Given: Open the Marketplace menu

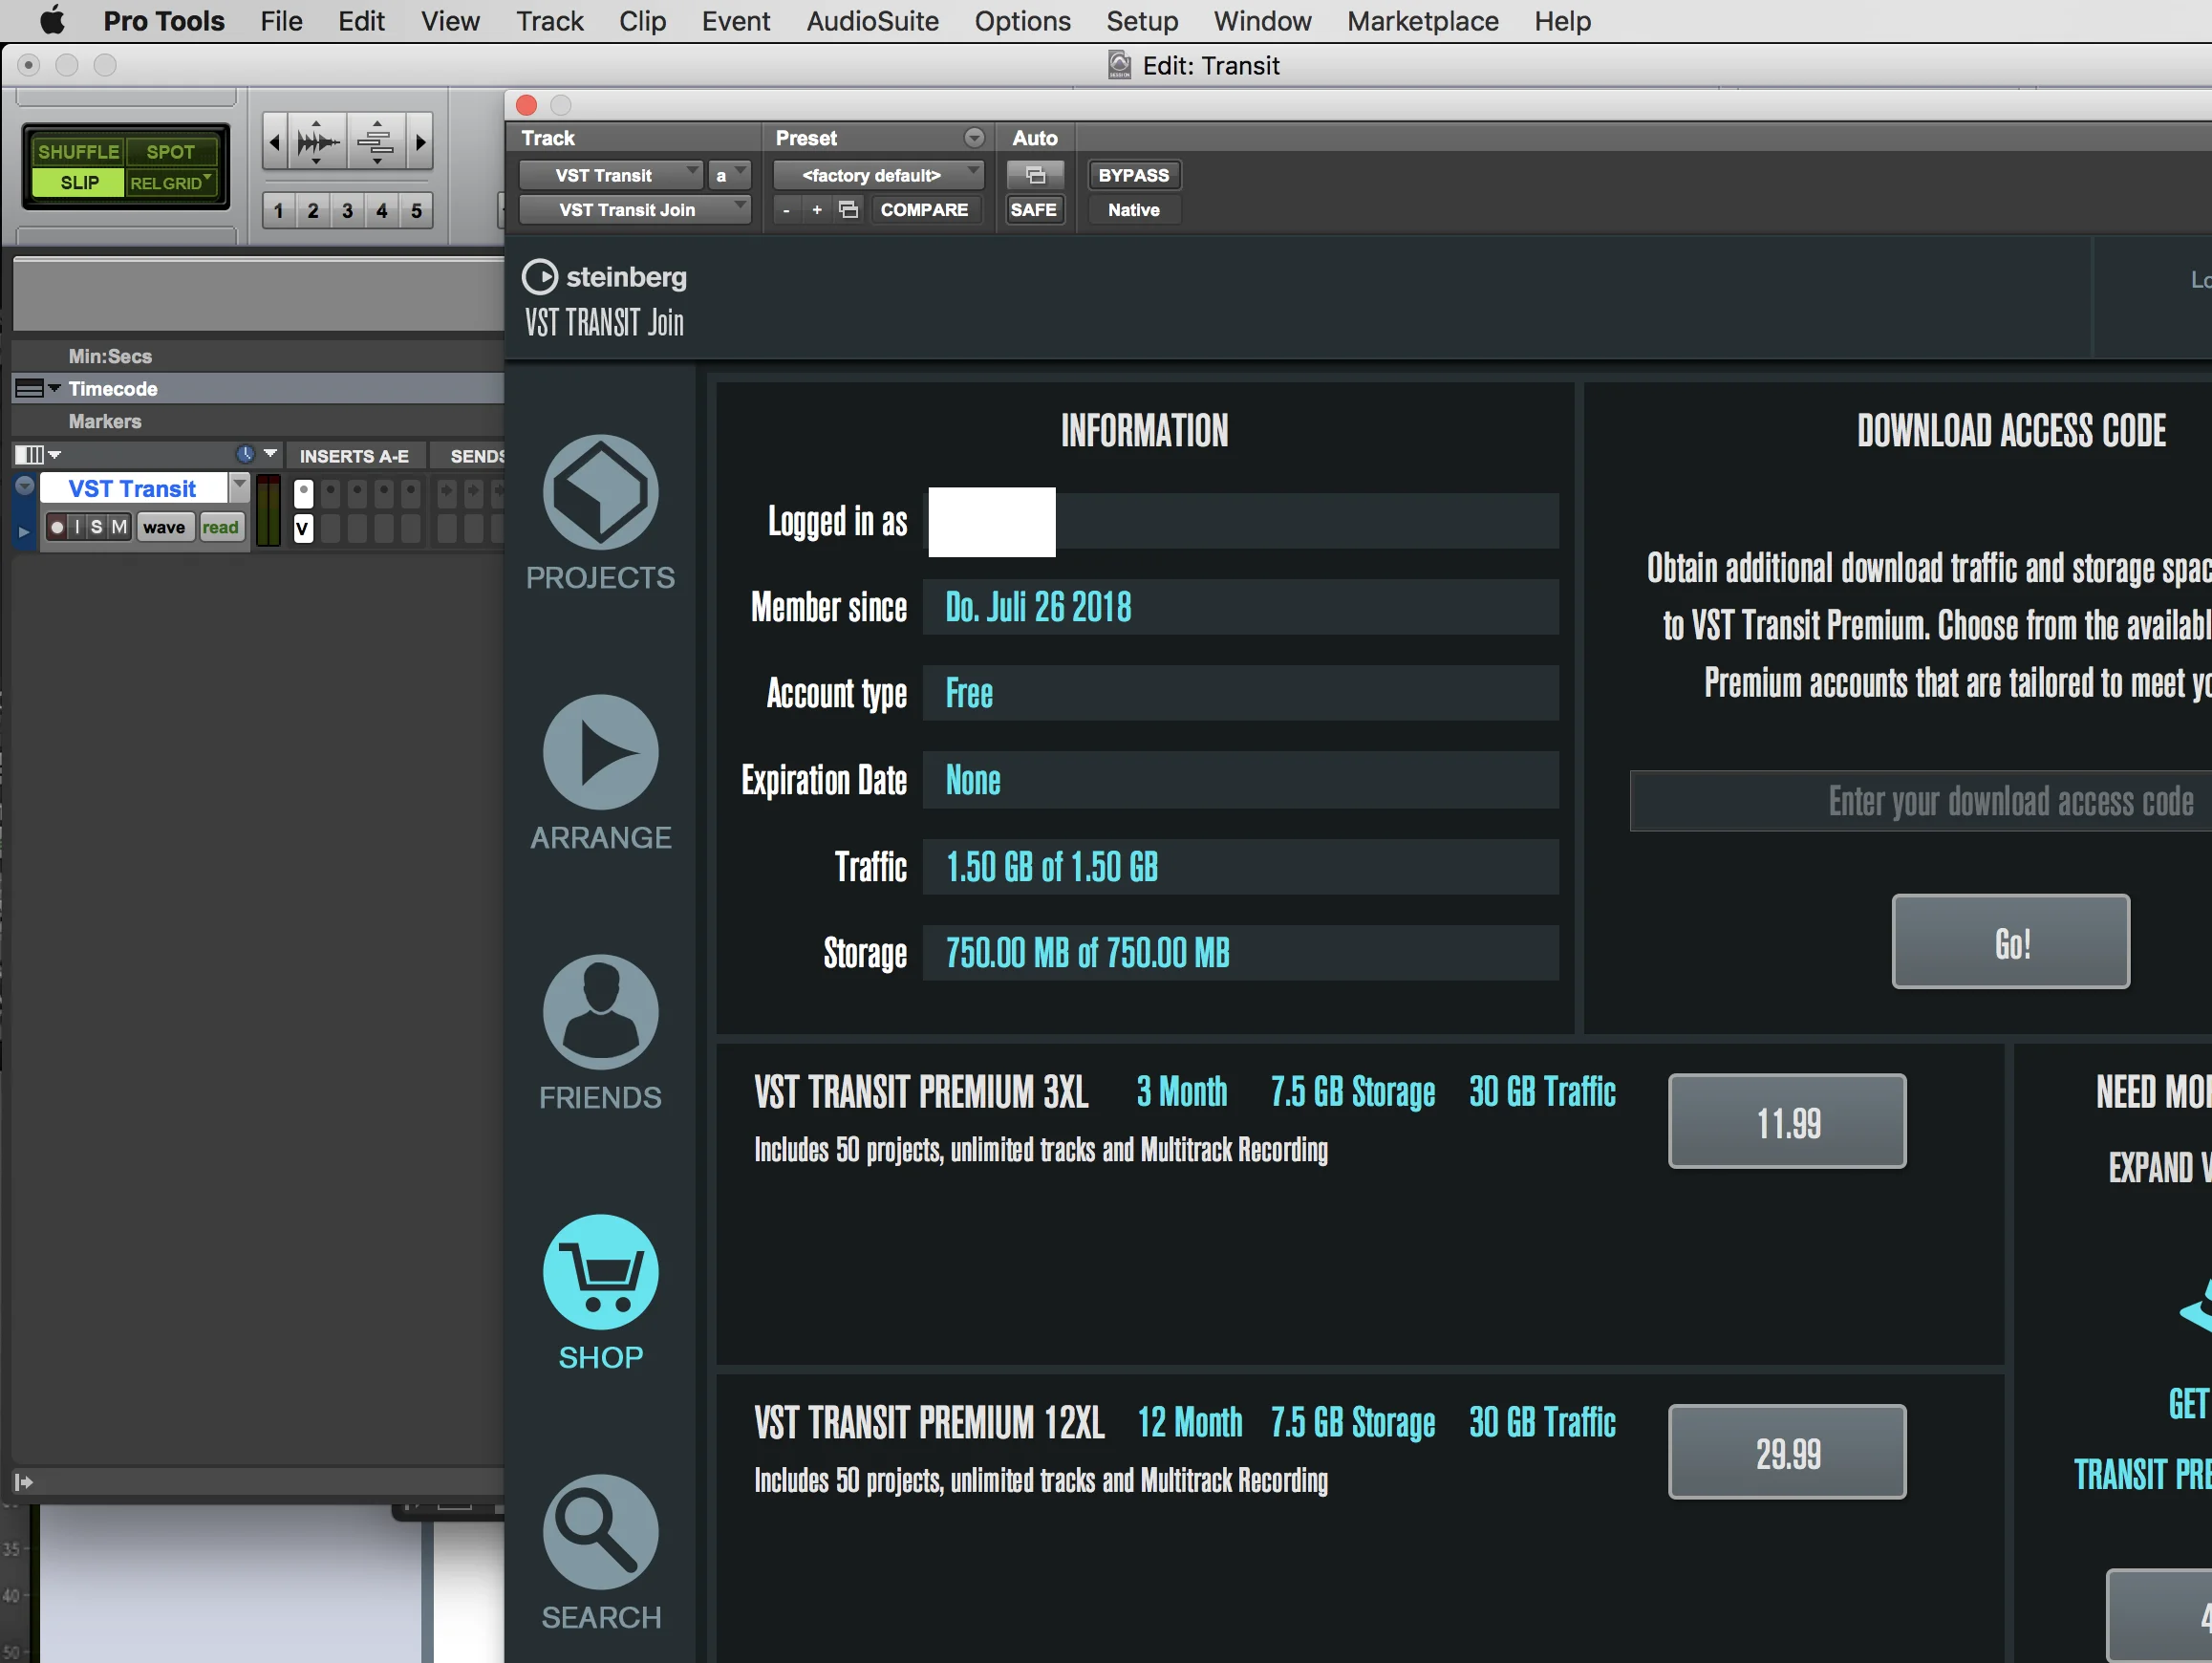Looking at the screenshot, I should tap(1422, 20).
